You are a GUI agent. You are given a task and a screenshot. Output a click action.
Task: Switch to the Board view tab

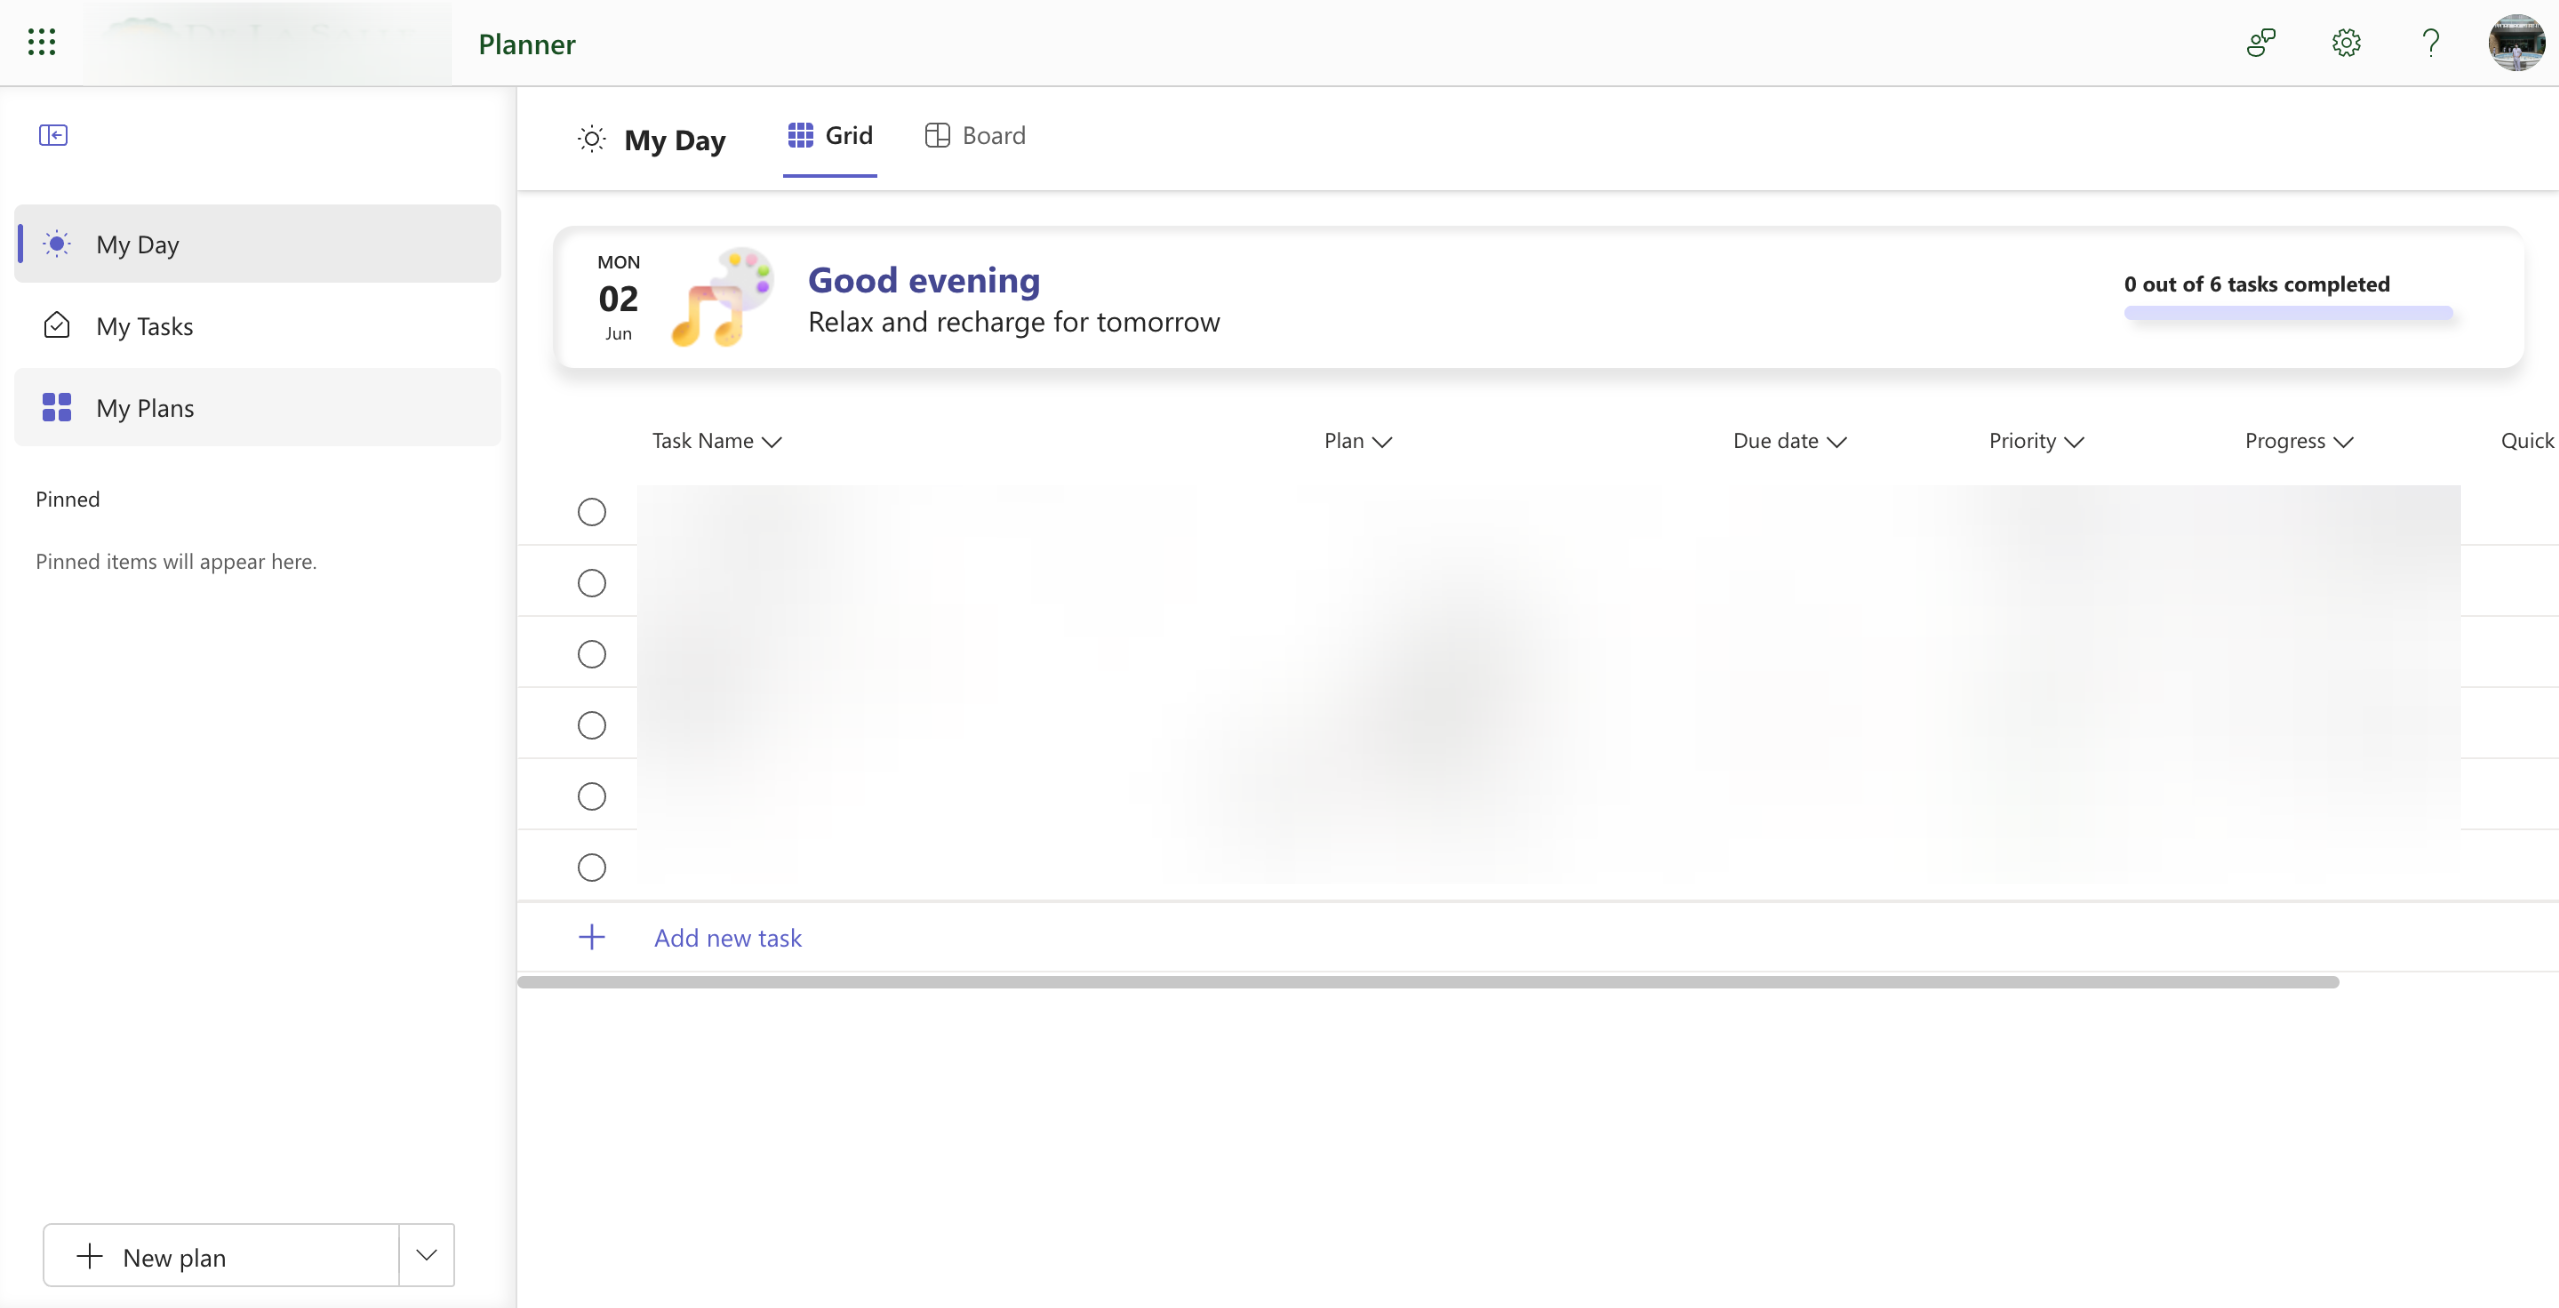(975, 135)
